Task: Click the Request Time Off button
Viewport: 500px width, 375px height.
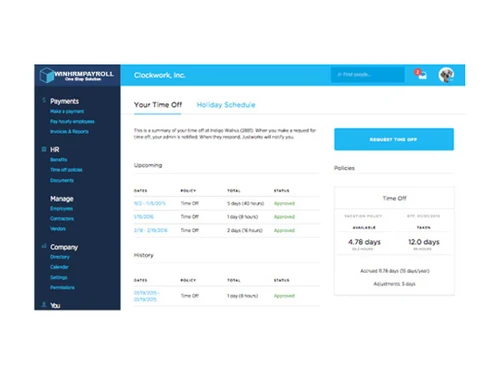Action: tap(394, 139)
